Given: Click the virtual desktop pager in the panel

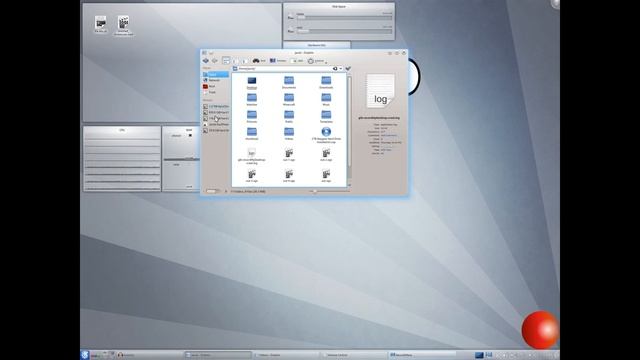Looking at the screenshot, I should pyautogui.click(x=484, y=355).
